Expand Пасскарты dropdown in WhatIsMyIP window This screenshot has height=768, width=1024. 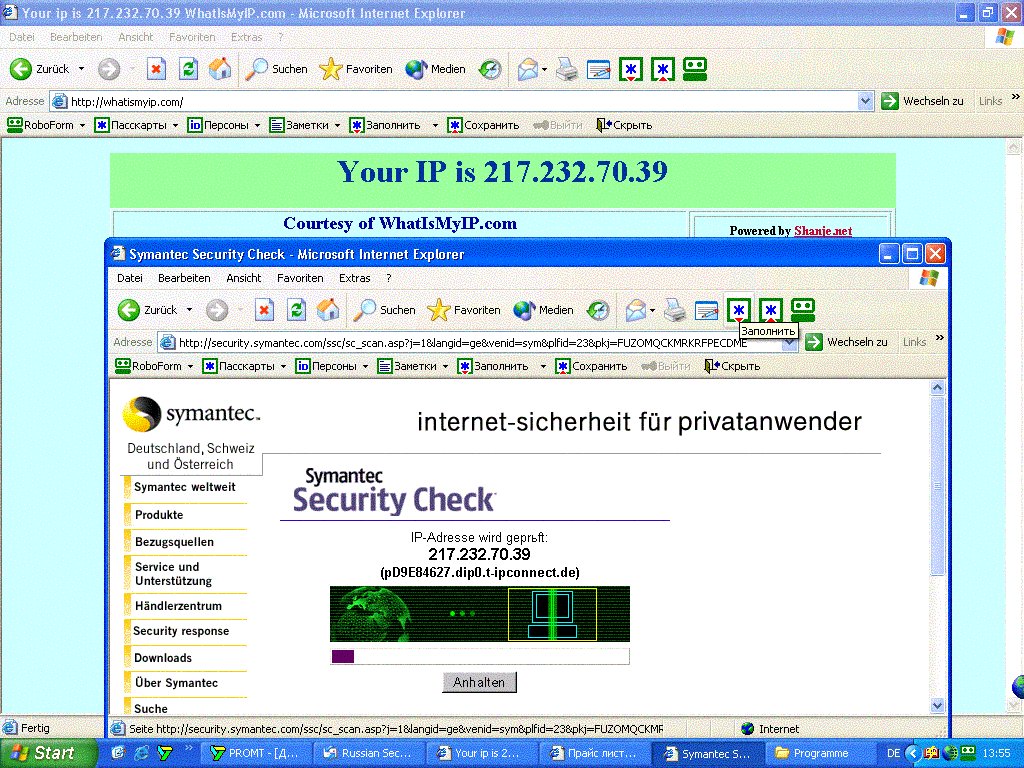coord(176,125)
